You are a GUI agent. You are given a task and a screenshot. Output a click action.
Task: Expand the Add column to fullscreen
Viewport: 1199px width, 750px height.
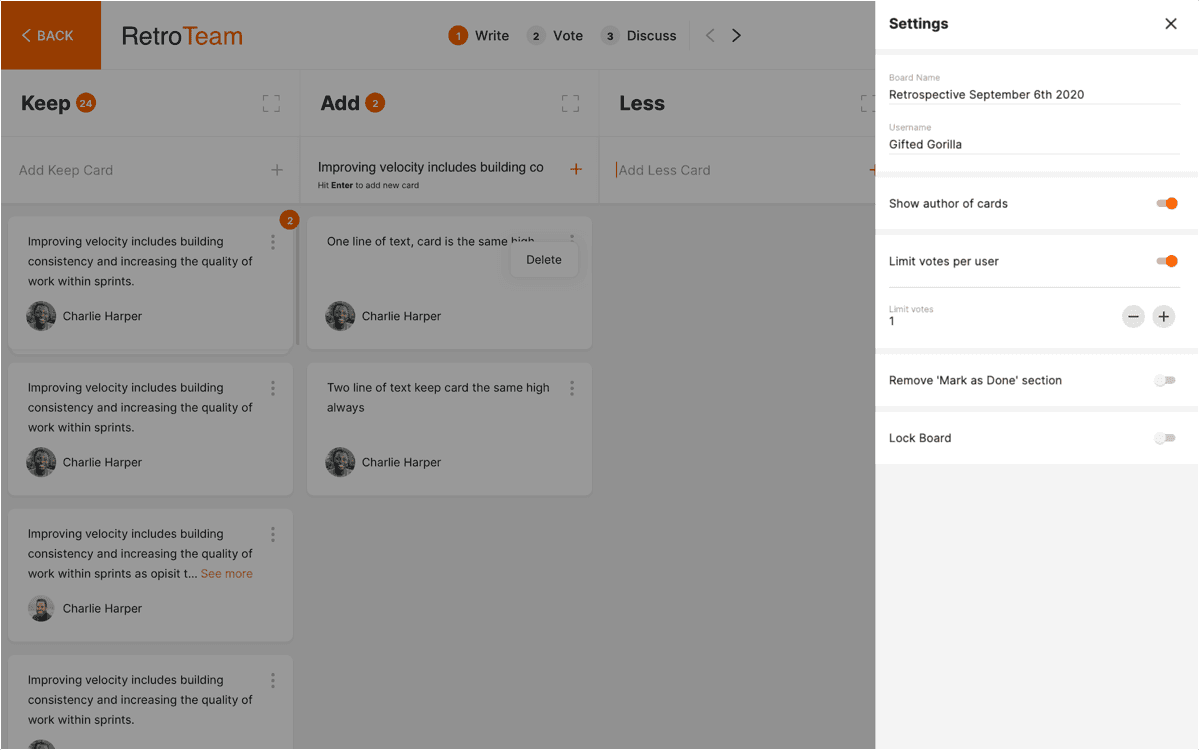click(x=570, y=102)
